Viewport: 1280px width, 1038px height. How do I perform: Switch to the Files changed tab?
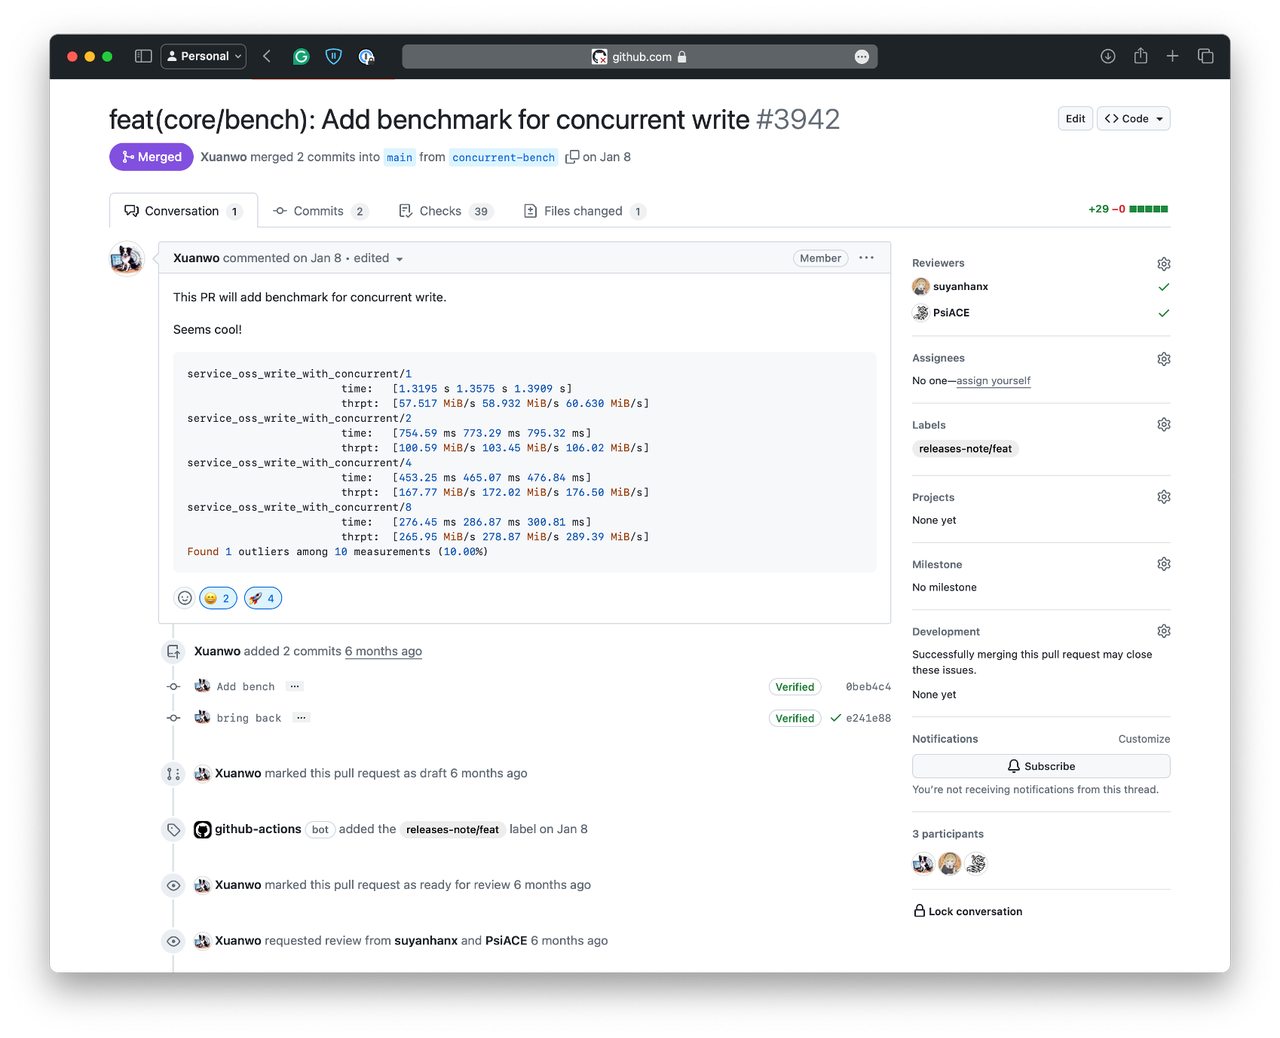[x=584, y=211]
